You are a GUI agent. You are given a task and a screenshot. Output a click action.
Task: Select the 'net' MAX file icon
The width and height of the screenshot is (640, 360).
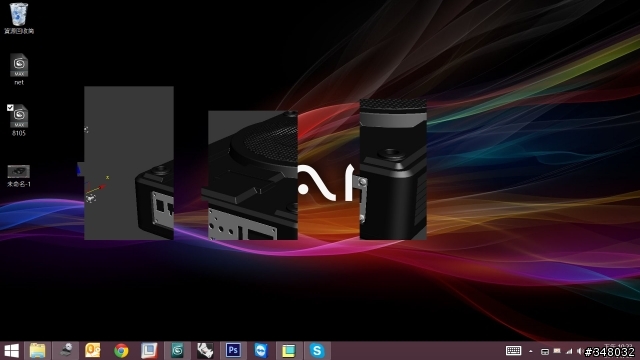[19, 69]
